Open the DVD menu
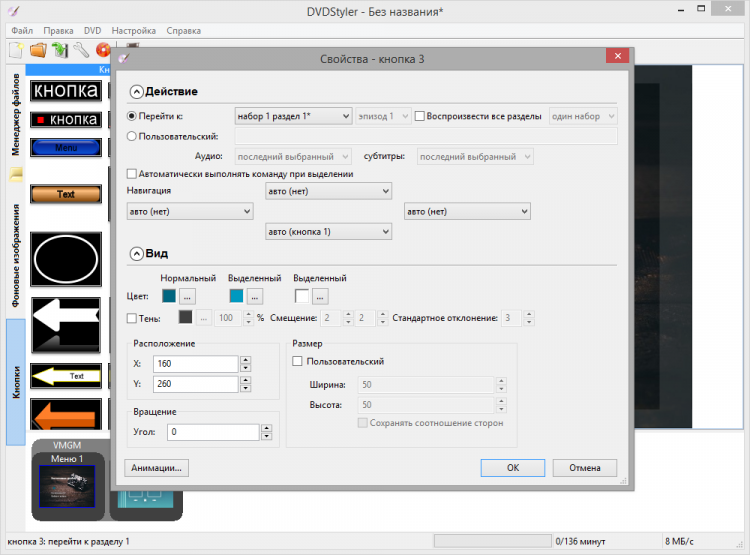750x555 pixels. (92, 31)
